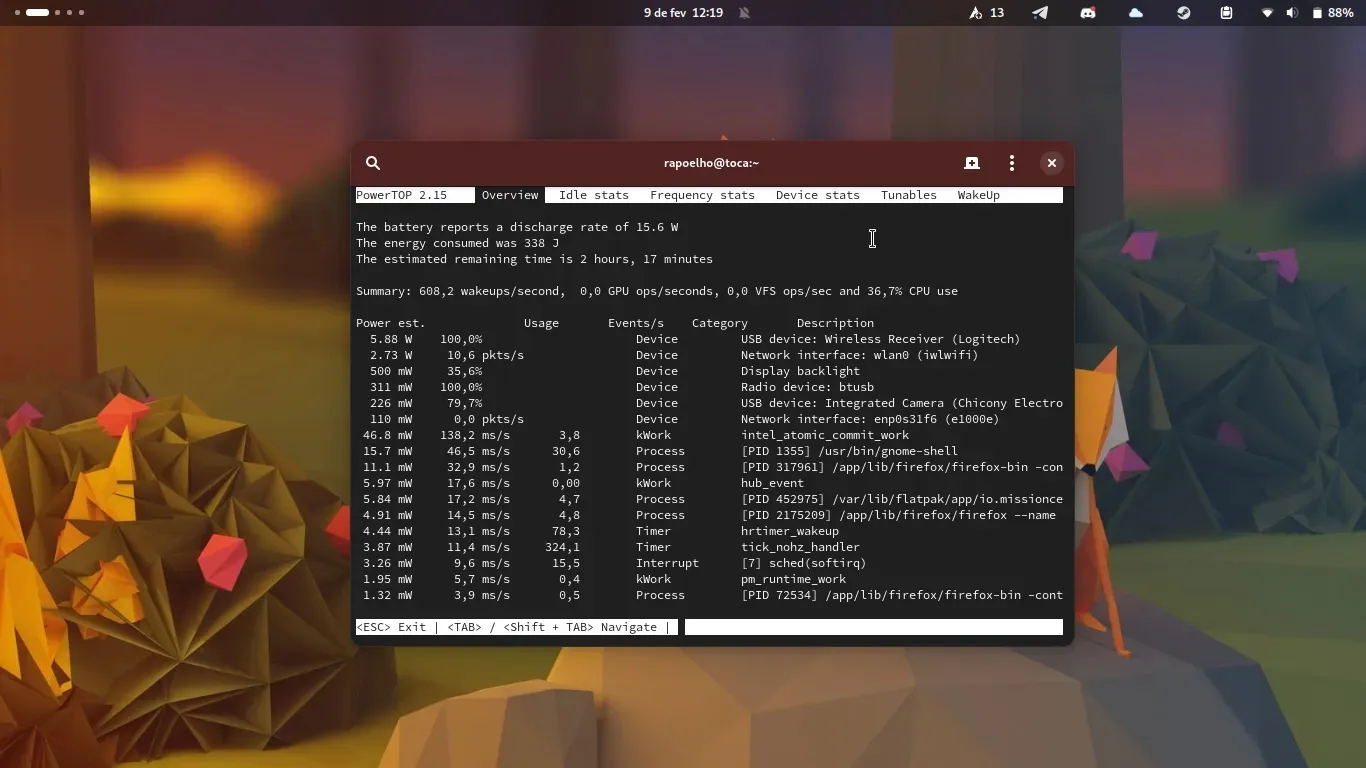The width and height of the screenshot is (1366, 768).
Task: Open the Telegram tray icon
Action: coord(1040,13)
